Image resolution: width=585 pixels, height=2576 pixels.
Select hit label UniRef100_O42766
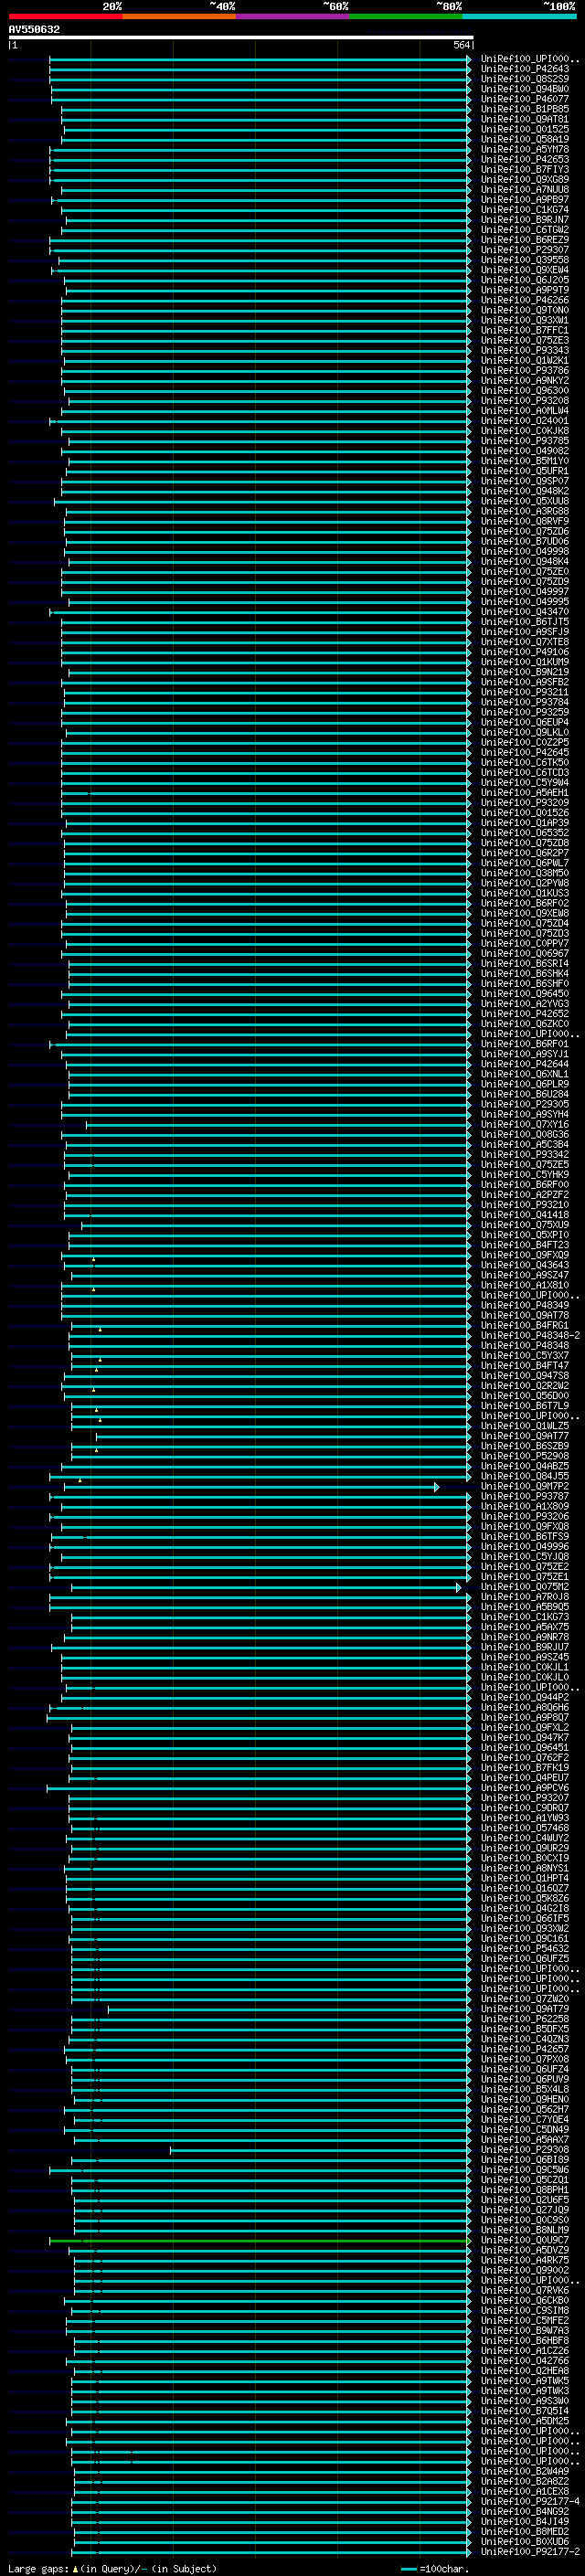point(525,2361)
